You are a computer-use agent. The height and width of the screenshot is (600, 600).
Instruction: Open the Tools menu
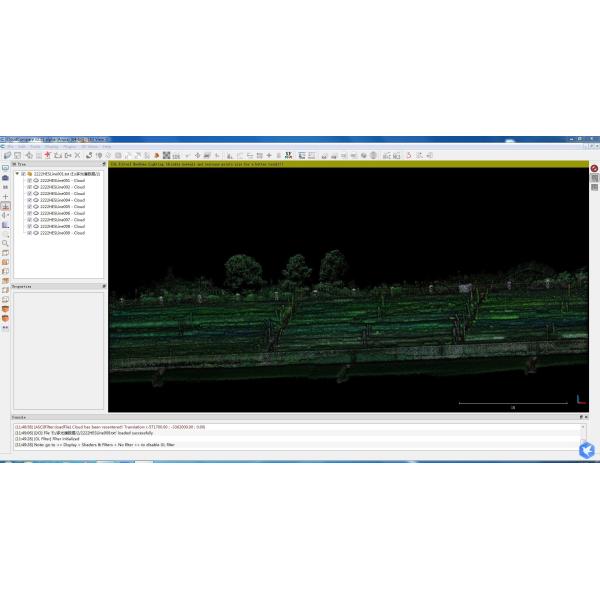35,147
